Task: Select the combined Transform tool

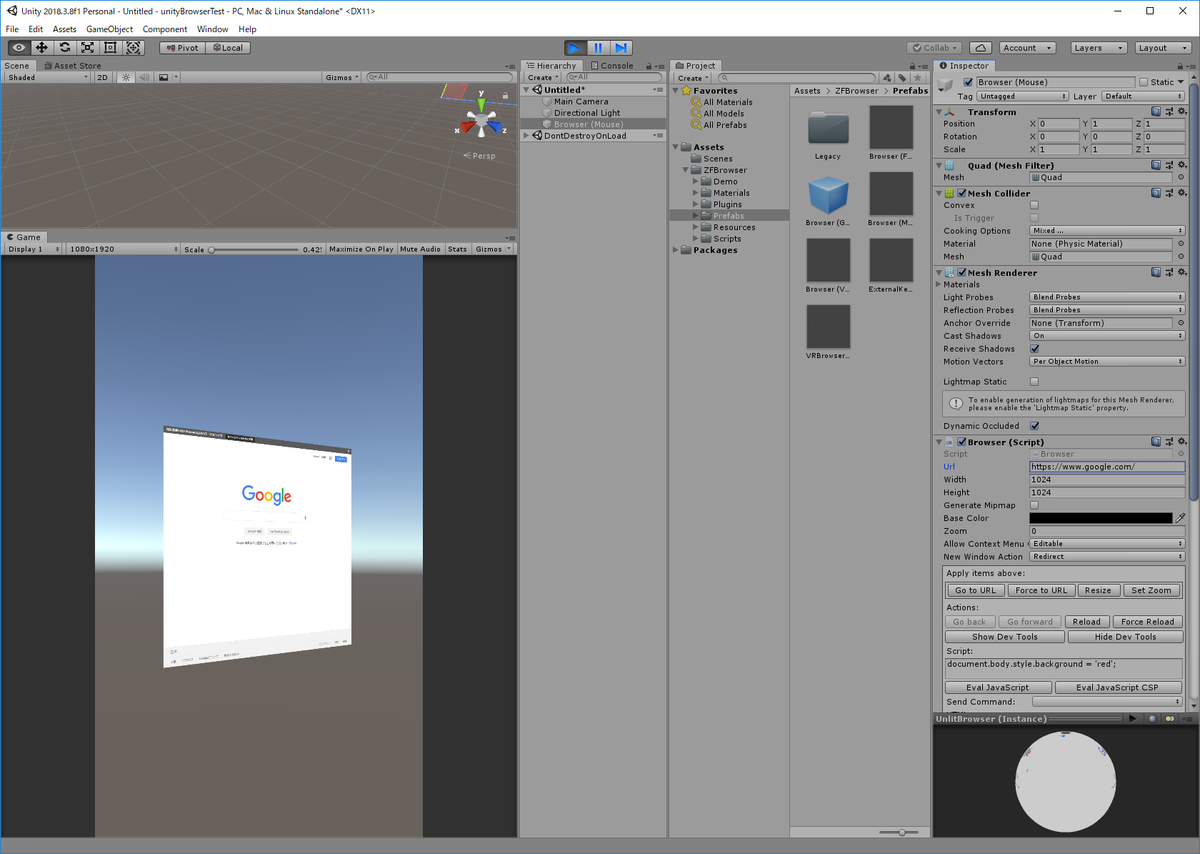Action: (134, 47)
